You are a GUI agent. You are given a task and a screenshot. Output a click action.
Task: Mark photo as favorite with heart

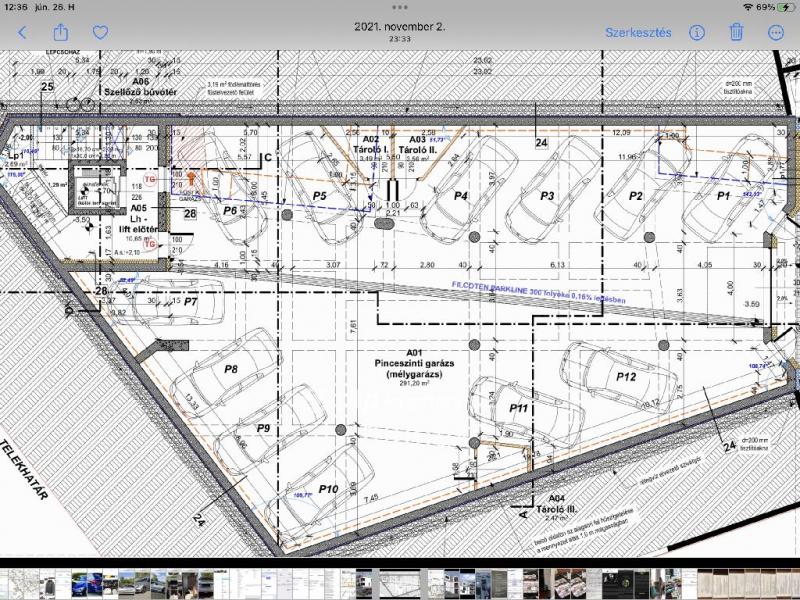(x=100, y=33)
